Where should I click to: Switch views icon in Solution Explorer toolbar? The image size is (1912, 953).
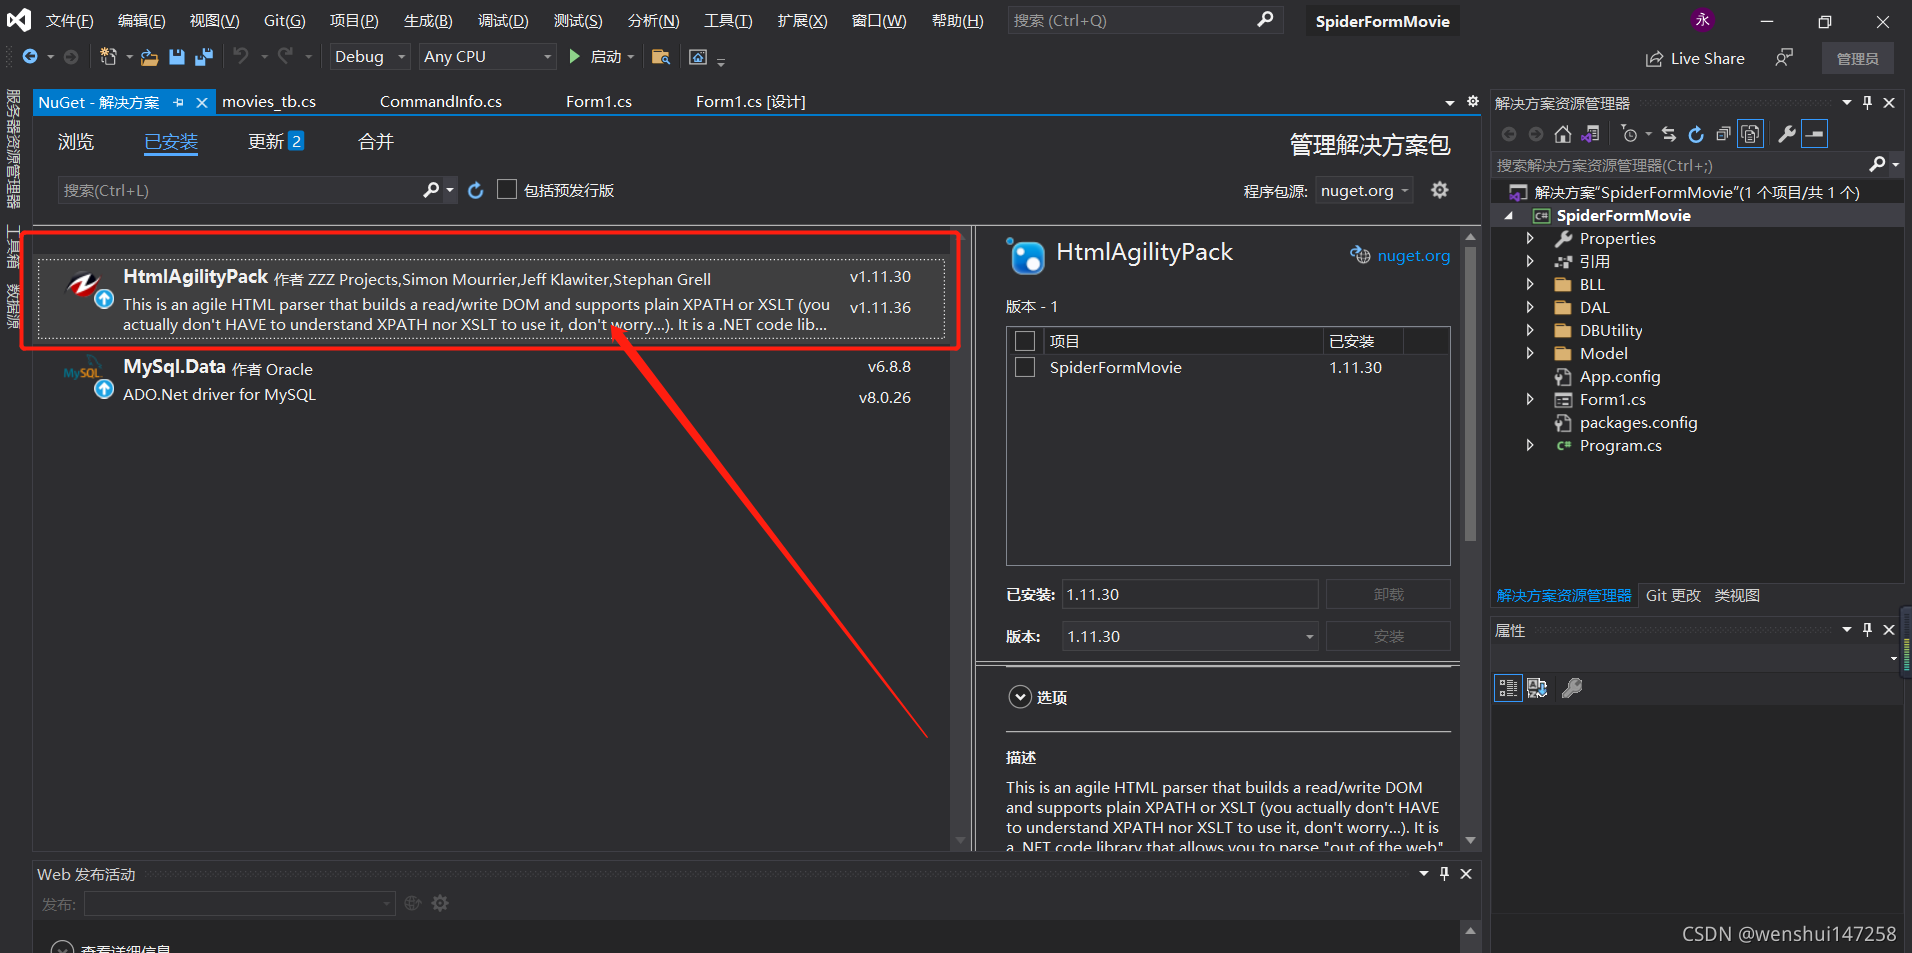tap(1590, 134)
